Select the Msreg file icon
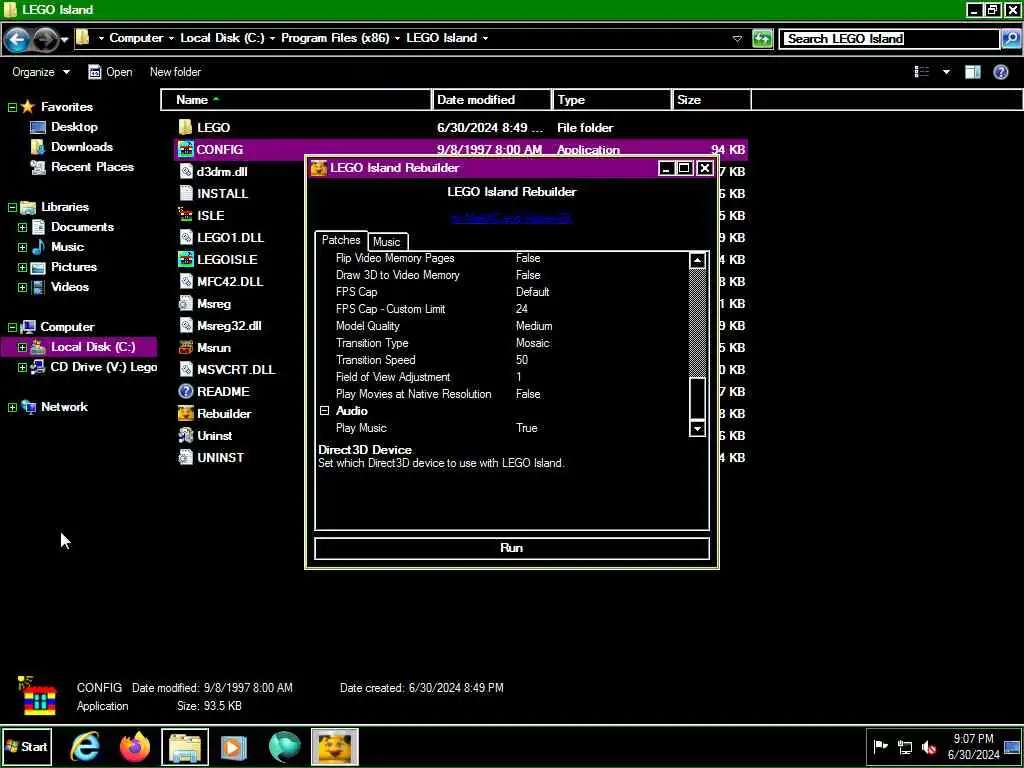Viewport: 1024px width, 768px height. tap(185, 304)
